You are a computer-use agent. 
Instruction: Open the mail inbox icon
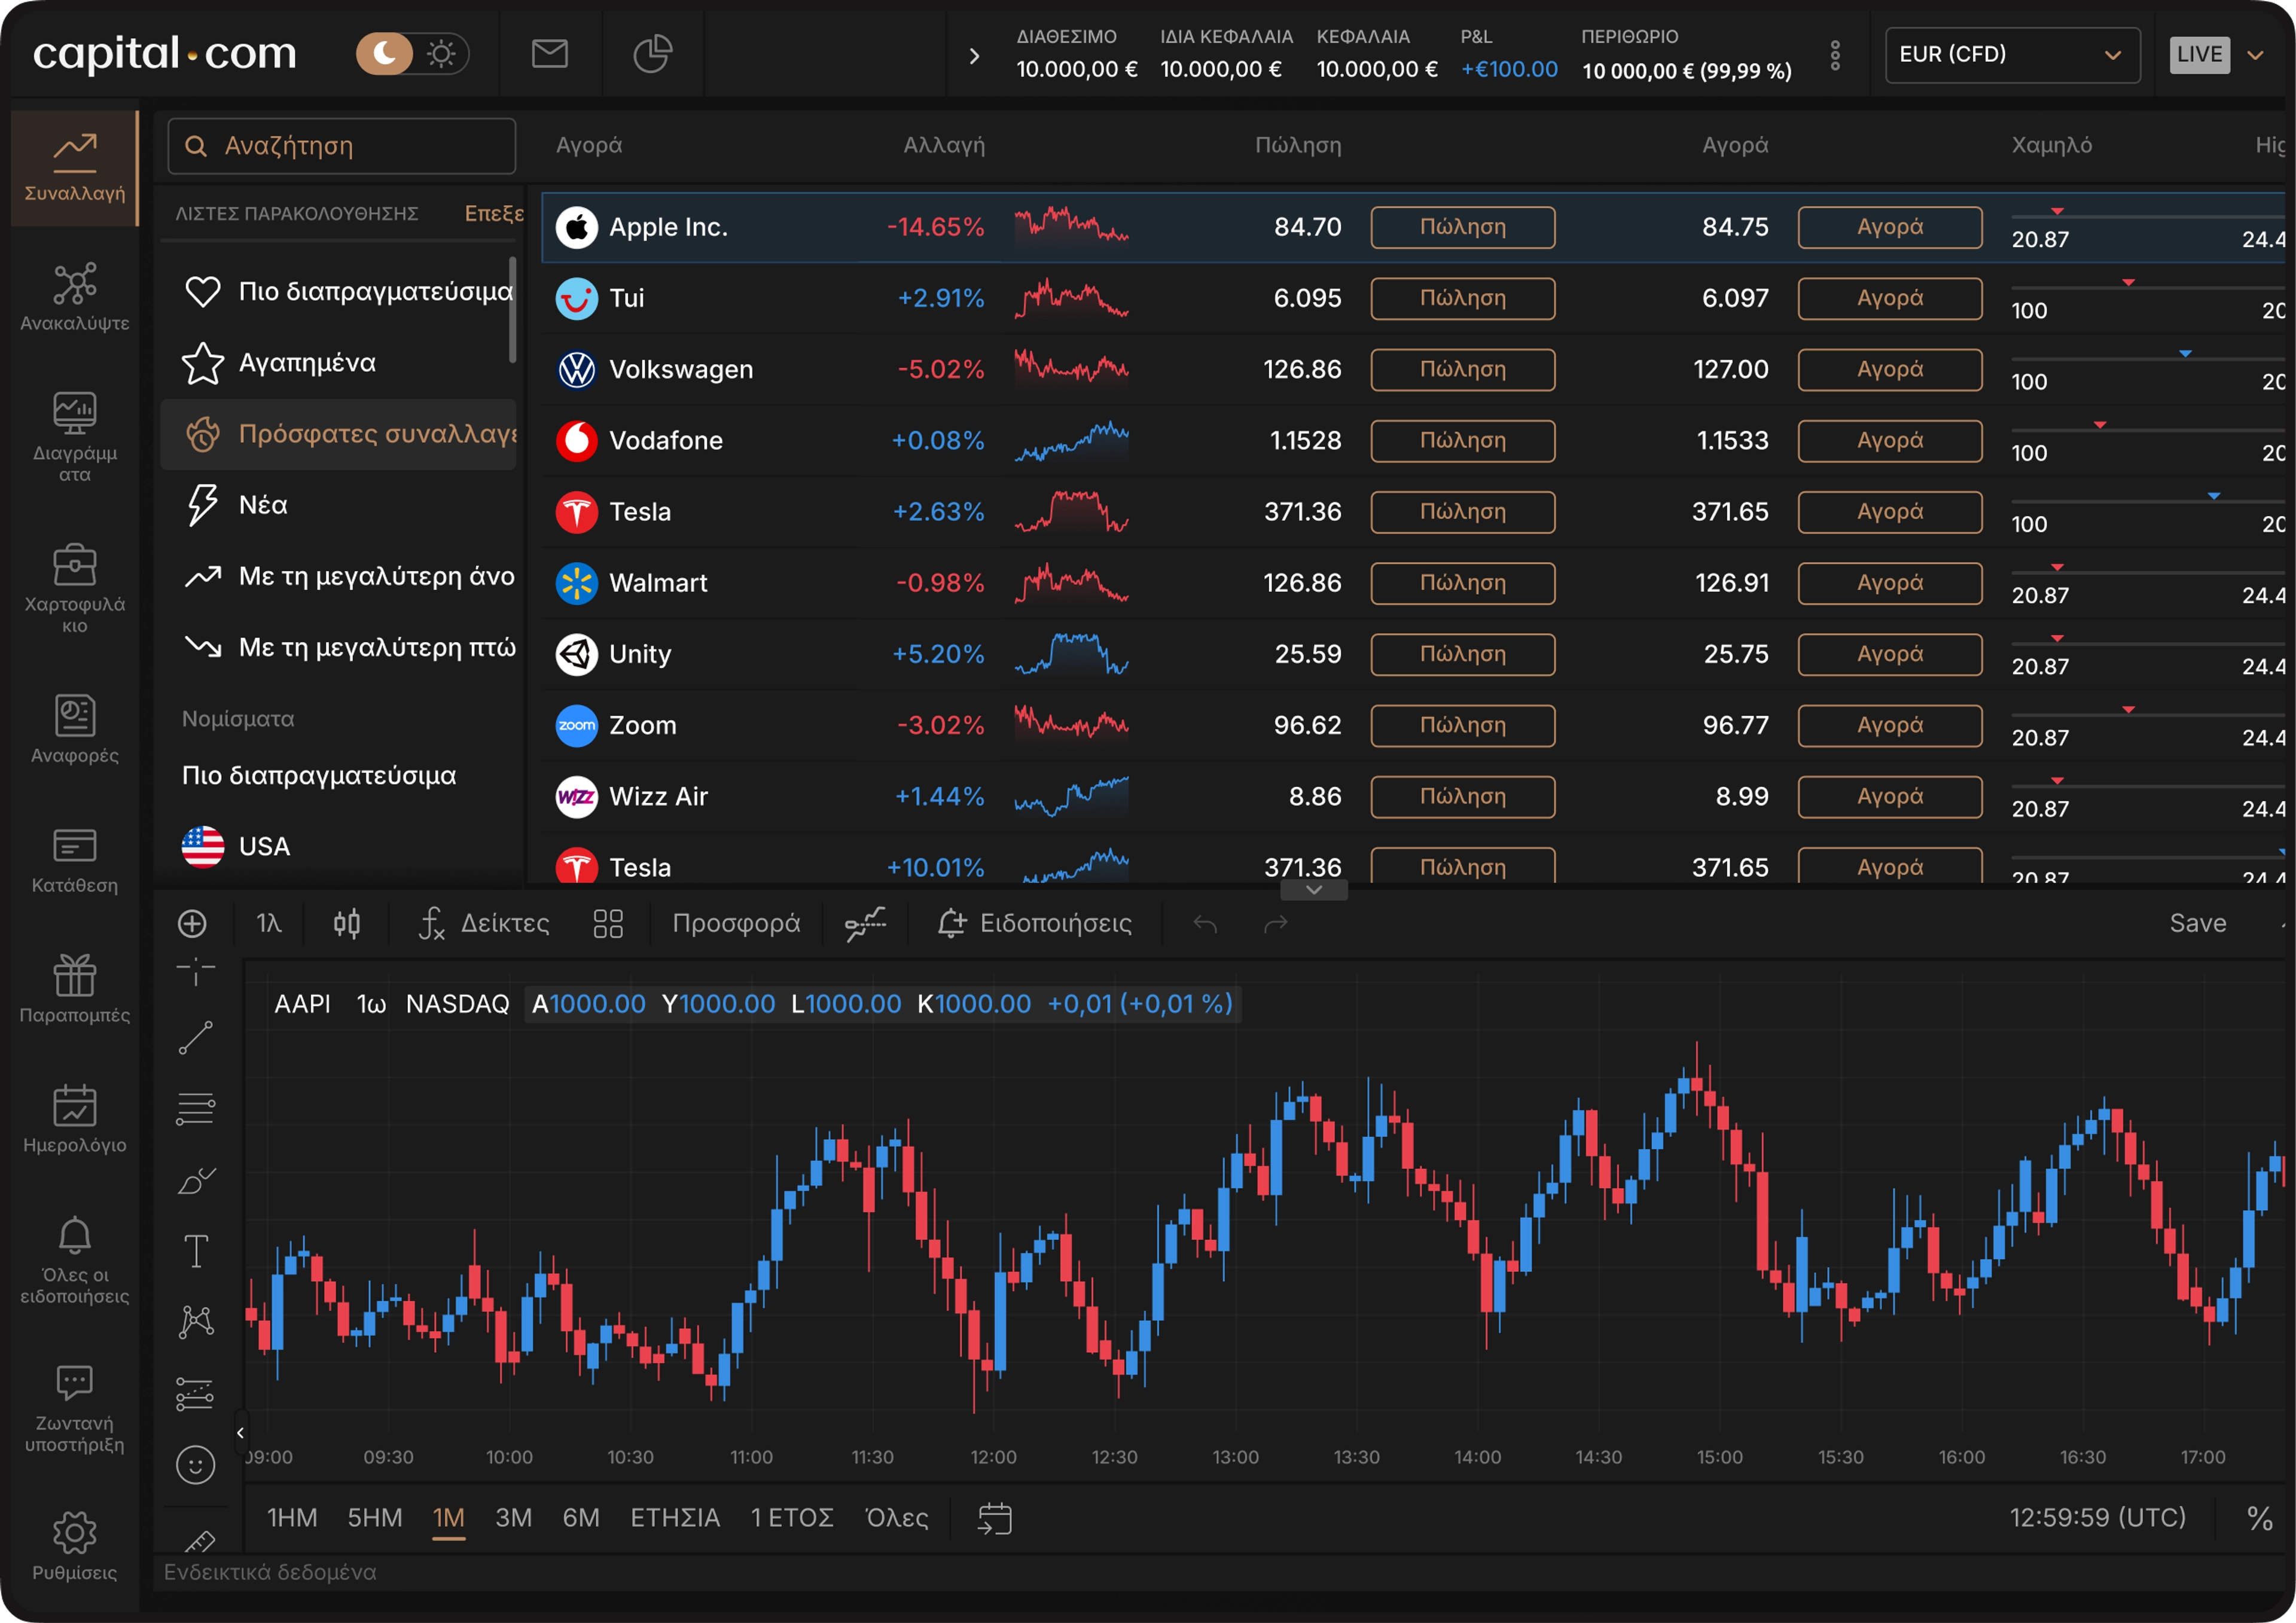point(549,54)
